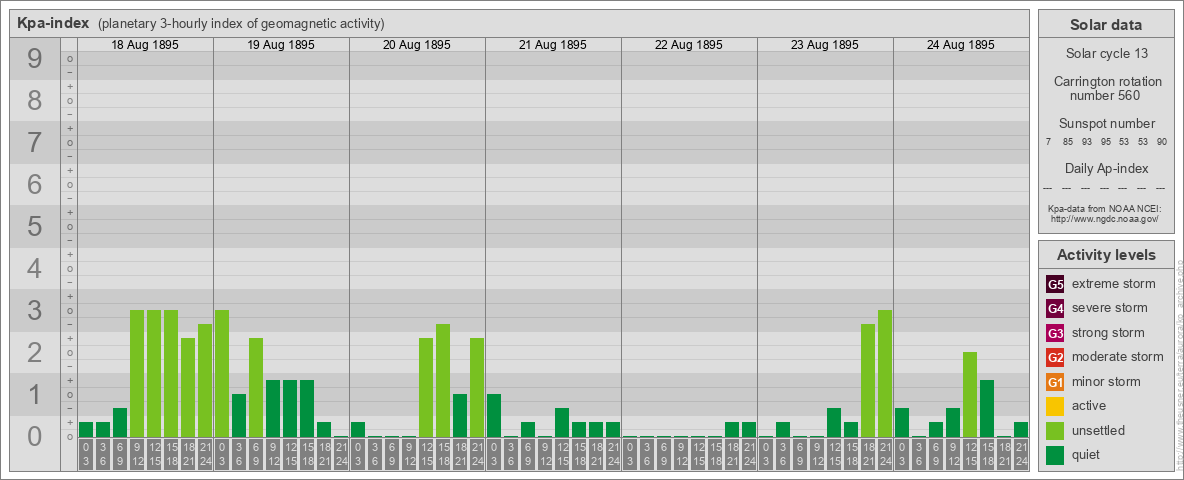Click the sunspot value '95'
Image resolution: width=1184 pixels, height=480 pixels.
pos(1105,142)
